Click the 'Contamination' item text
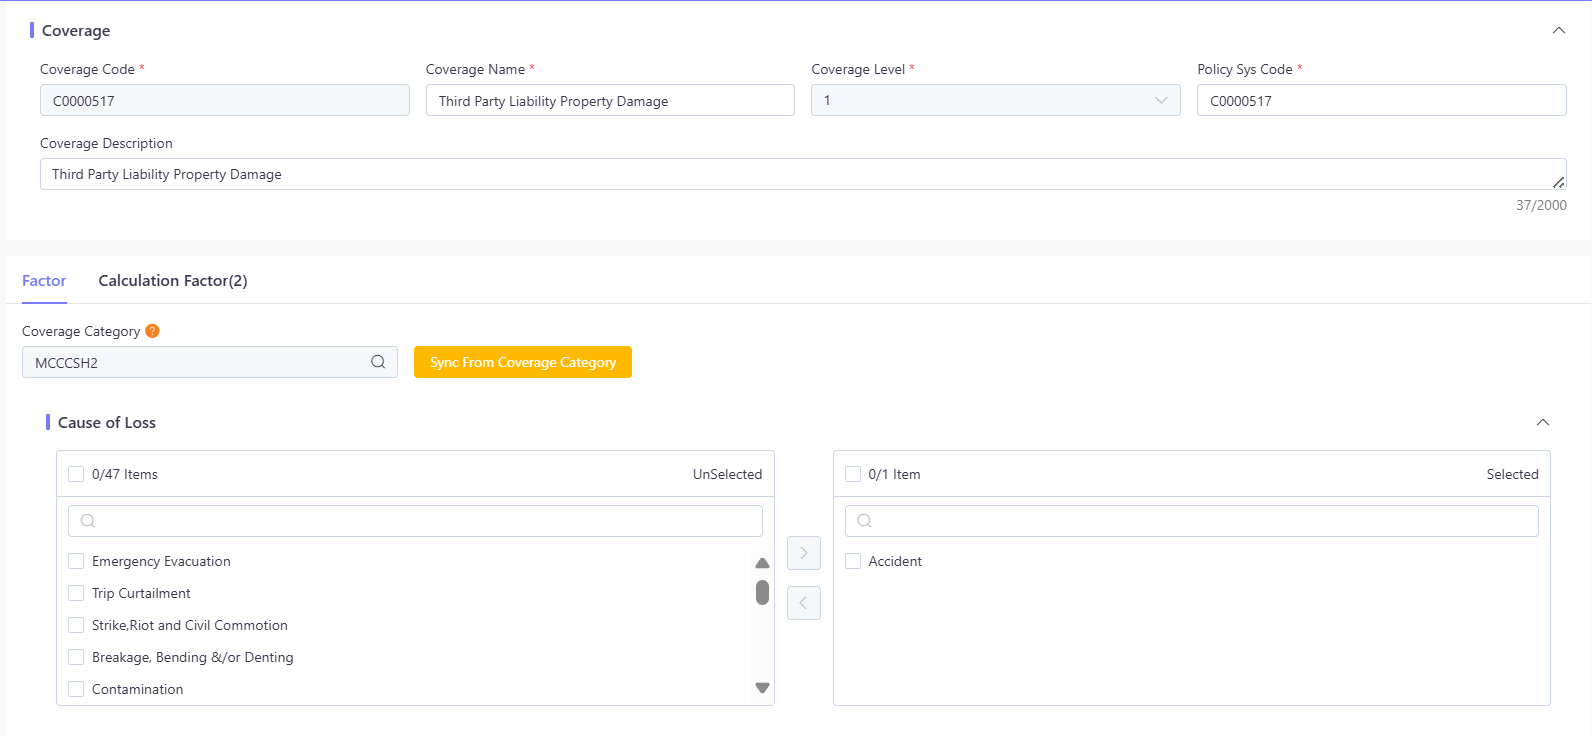Viewport: 1592px width, 736px height. [138, 689]
